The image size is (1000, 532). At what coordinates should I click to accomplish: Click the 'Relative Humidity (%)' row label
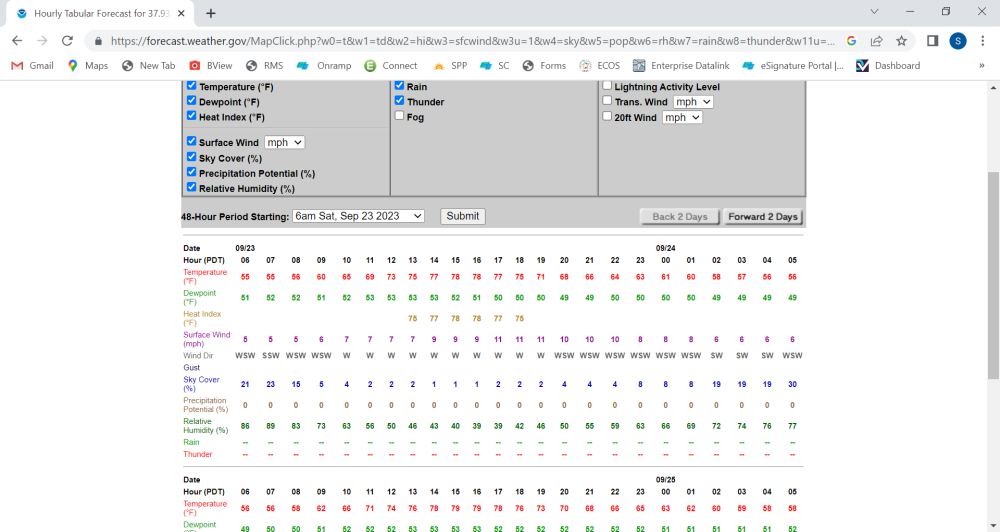(x=205, y=425)
